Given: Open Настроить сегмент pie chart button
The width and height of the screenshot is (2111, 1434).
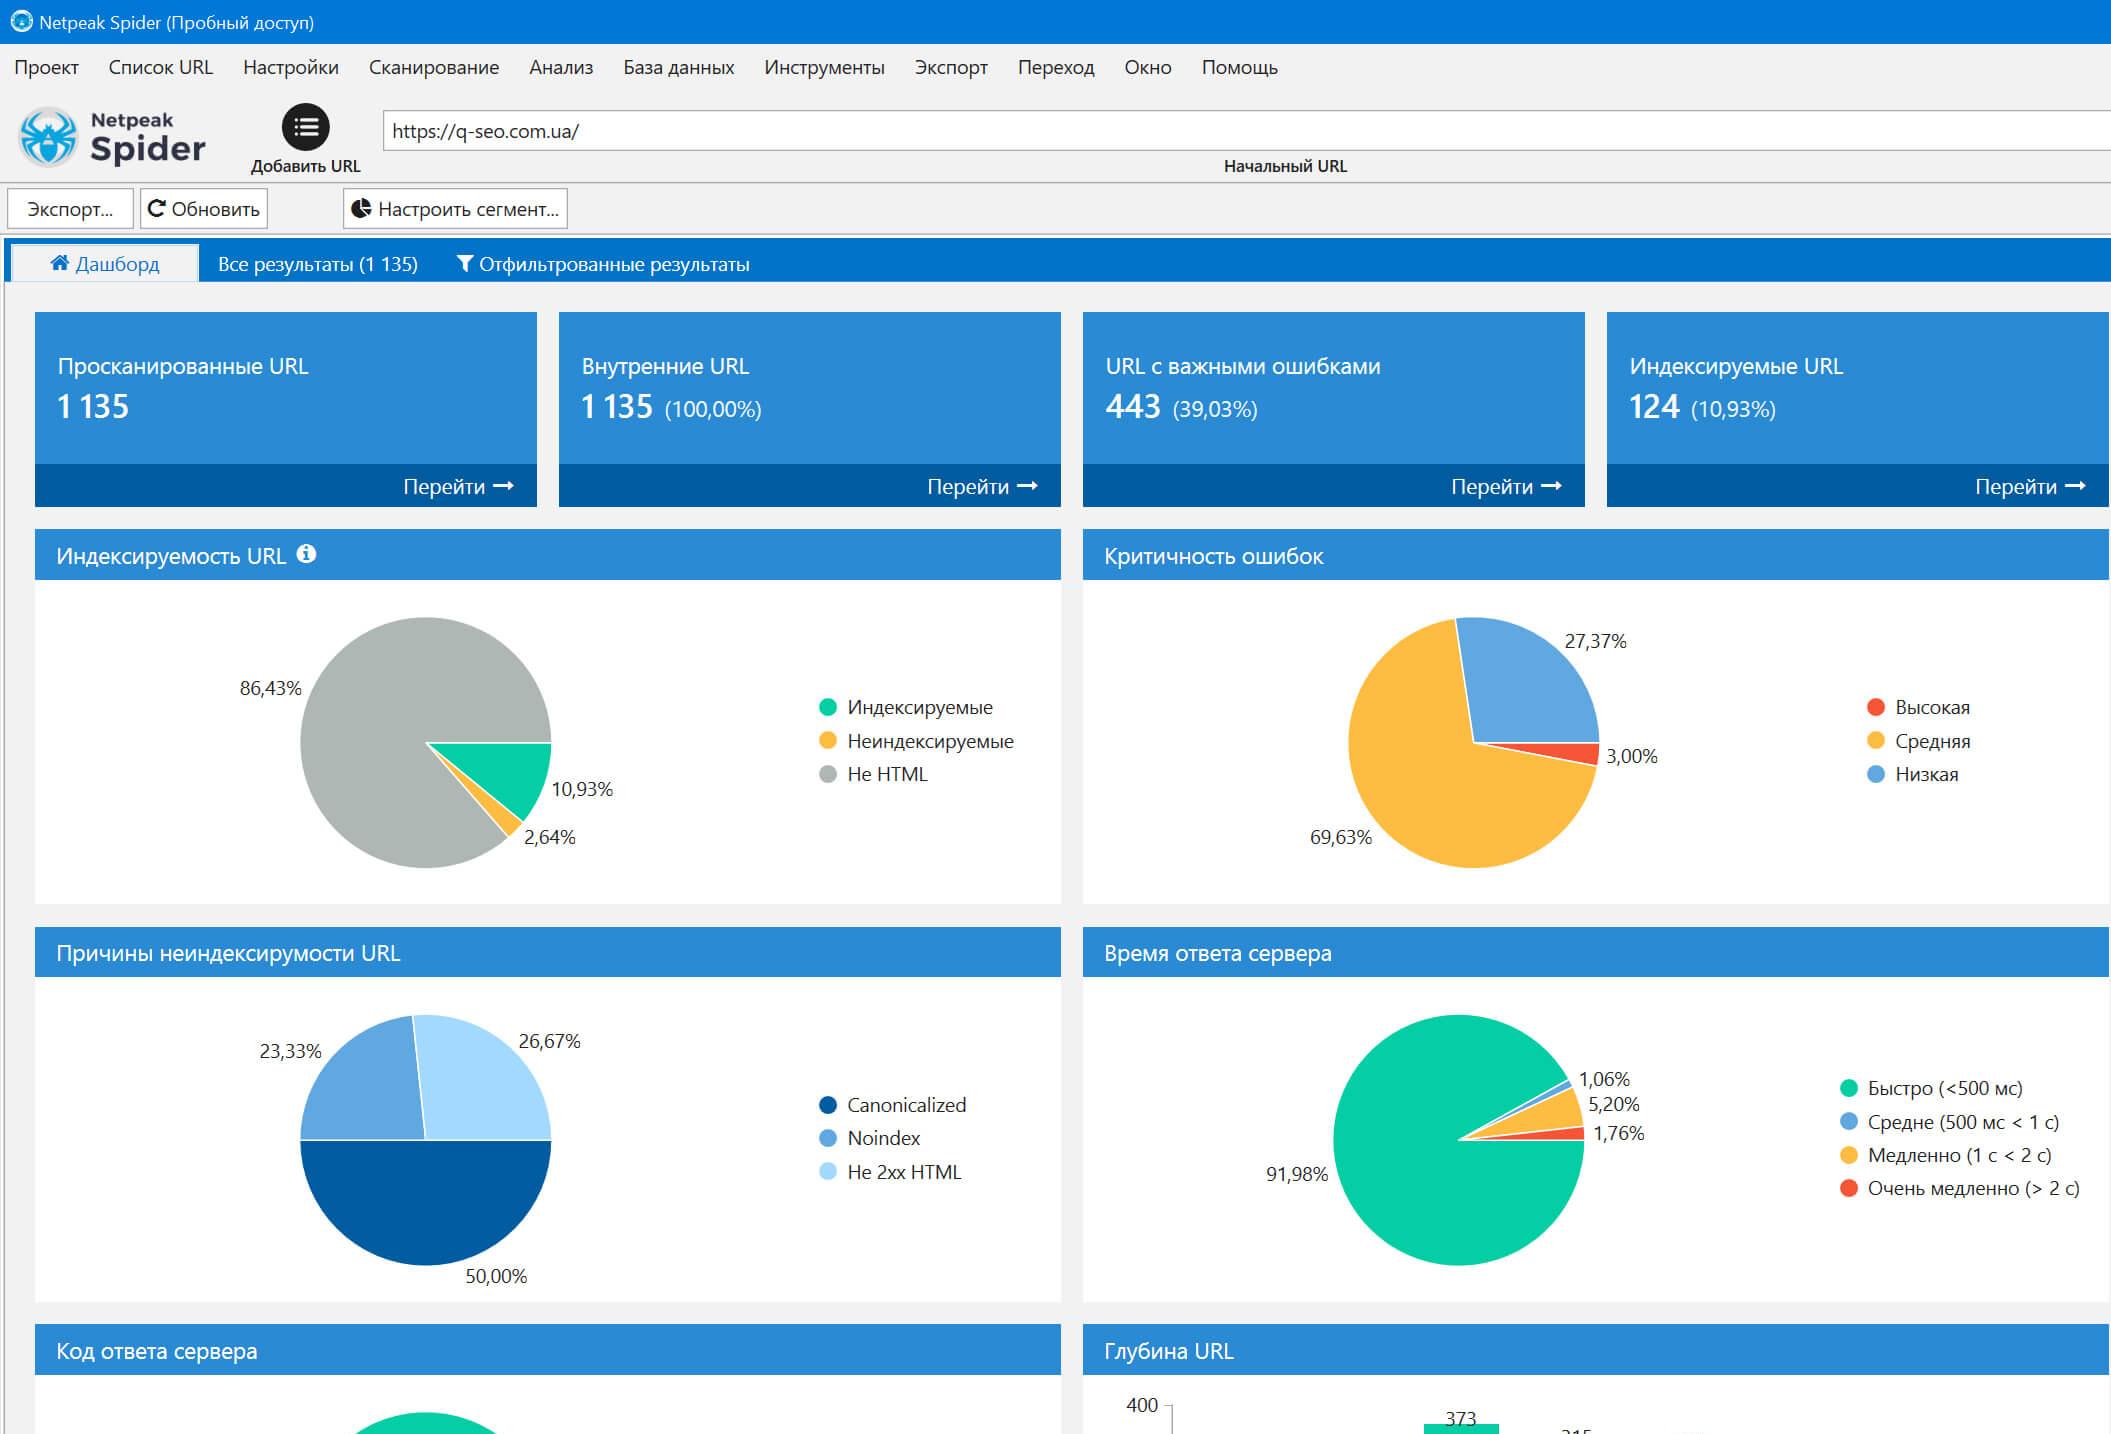Looking at the screenshot, I should point(455,209).
